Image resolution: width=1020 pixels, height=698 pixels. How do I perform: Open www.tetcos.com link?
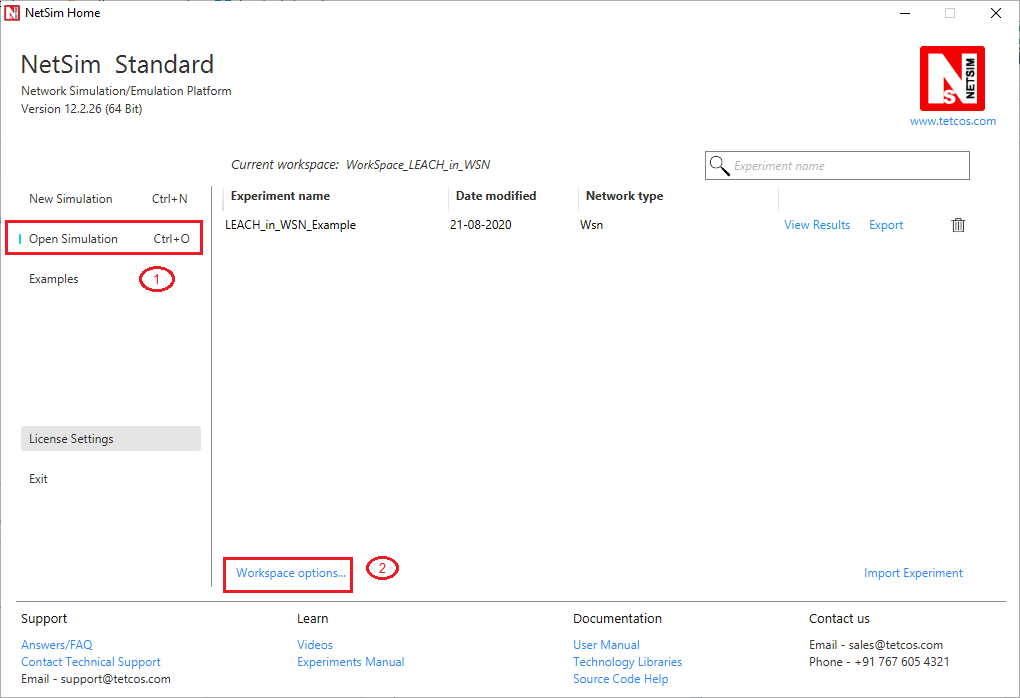click(x=952, y=121)
